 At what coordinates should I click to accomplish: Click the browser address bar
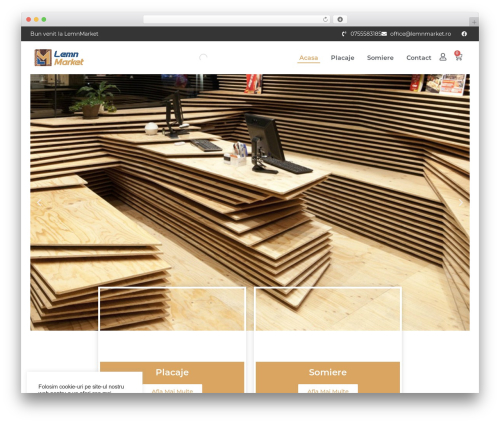tap(237, 19)
